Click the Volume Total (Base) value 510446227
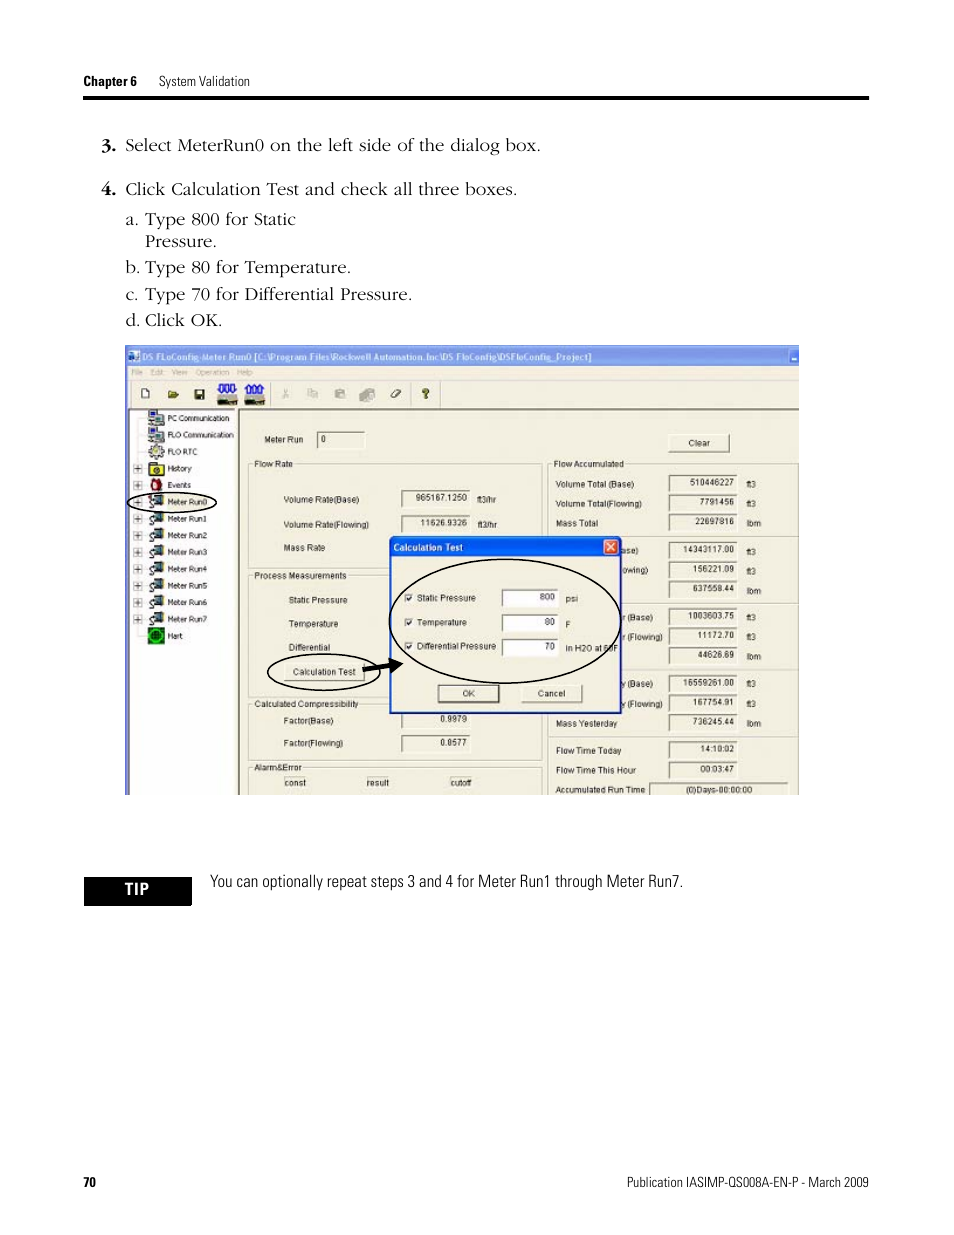This screenshot has width=954, height=1235. 703,482
